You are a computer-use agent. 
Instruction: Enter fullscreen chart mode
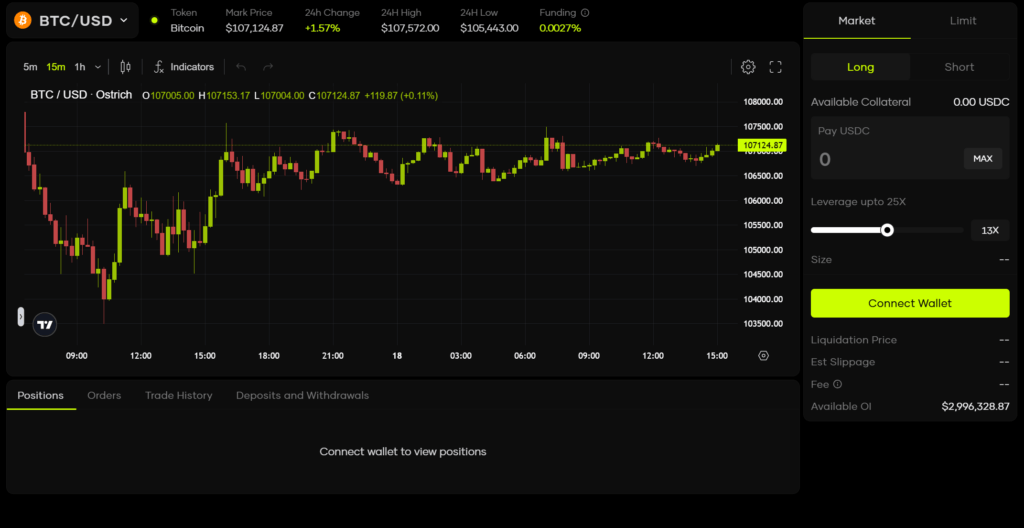[775, 67]
